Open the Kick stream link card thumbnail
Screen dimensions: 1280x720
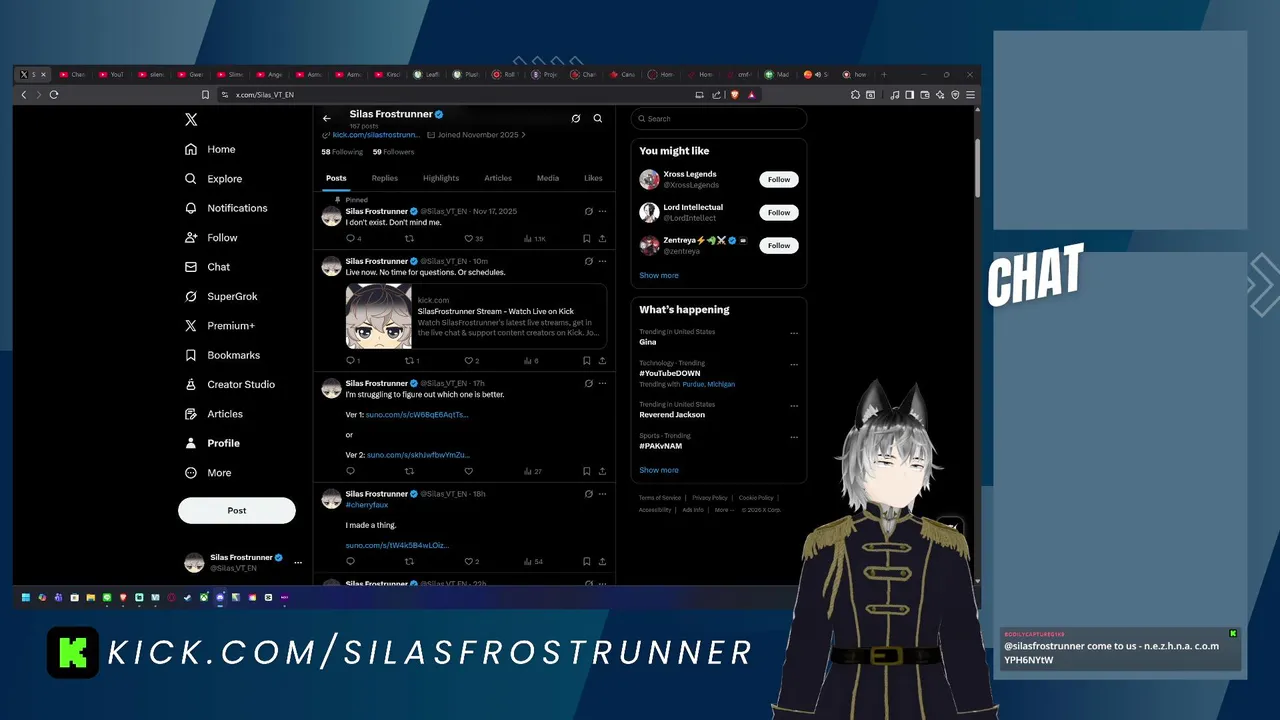coord(378,317)
